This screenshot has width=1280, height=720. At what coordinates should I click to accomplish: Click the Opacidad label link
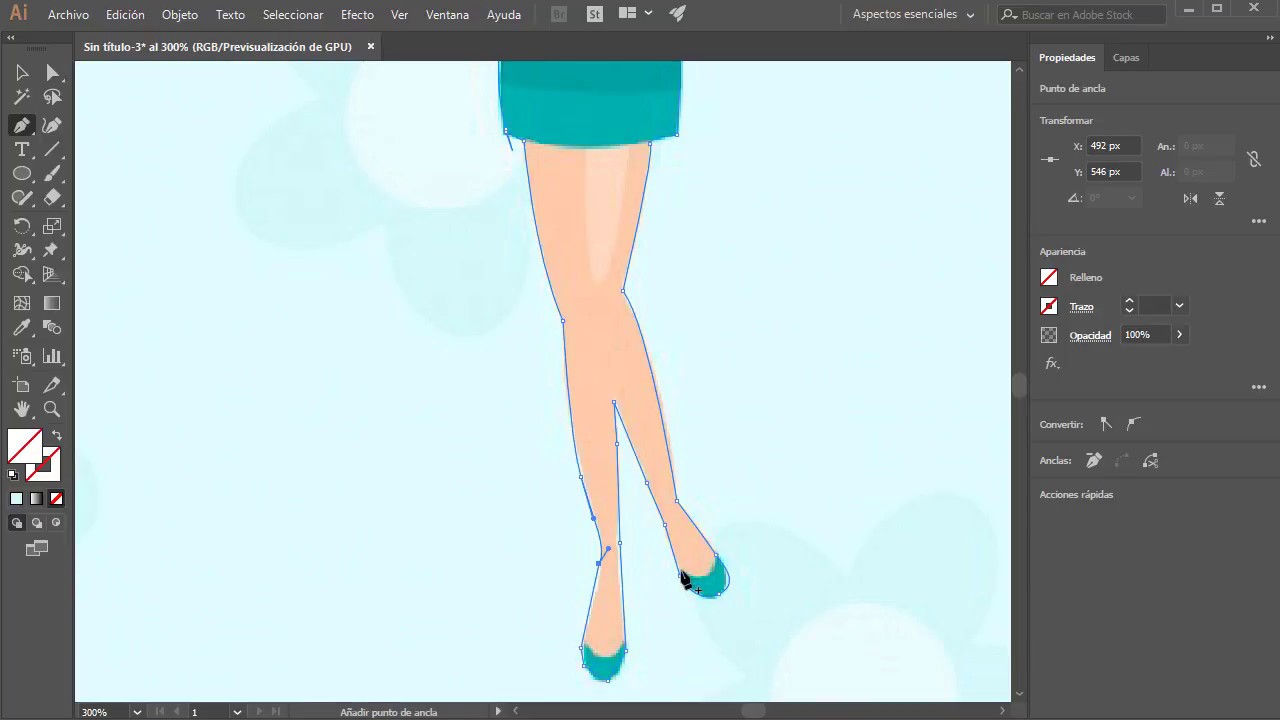click(1090, 335)
